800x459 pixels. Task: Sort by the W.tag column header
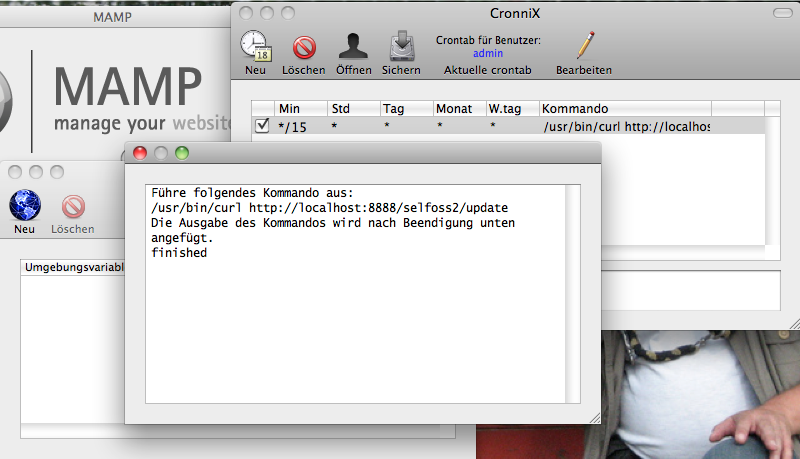point(513,109)
